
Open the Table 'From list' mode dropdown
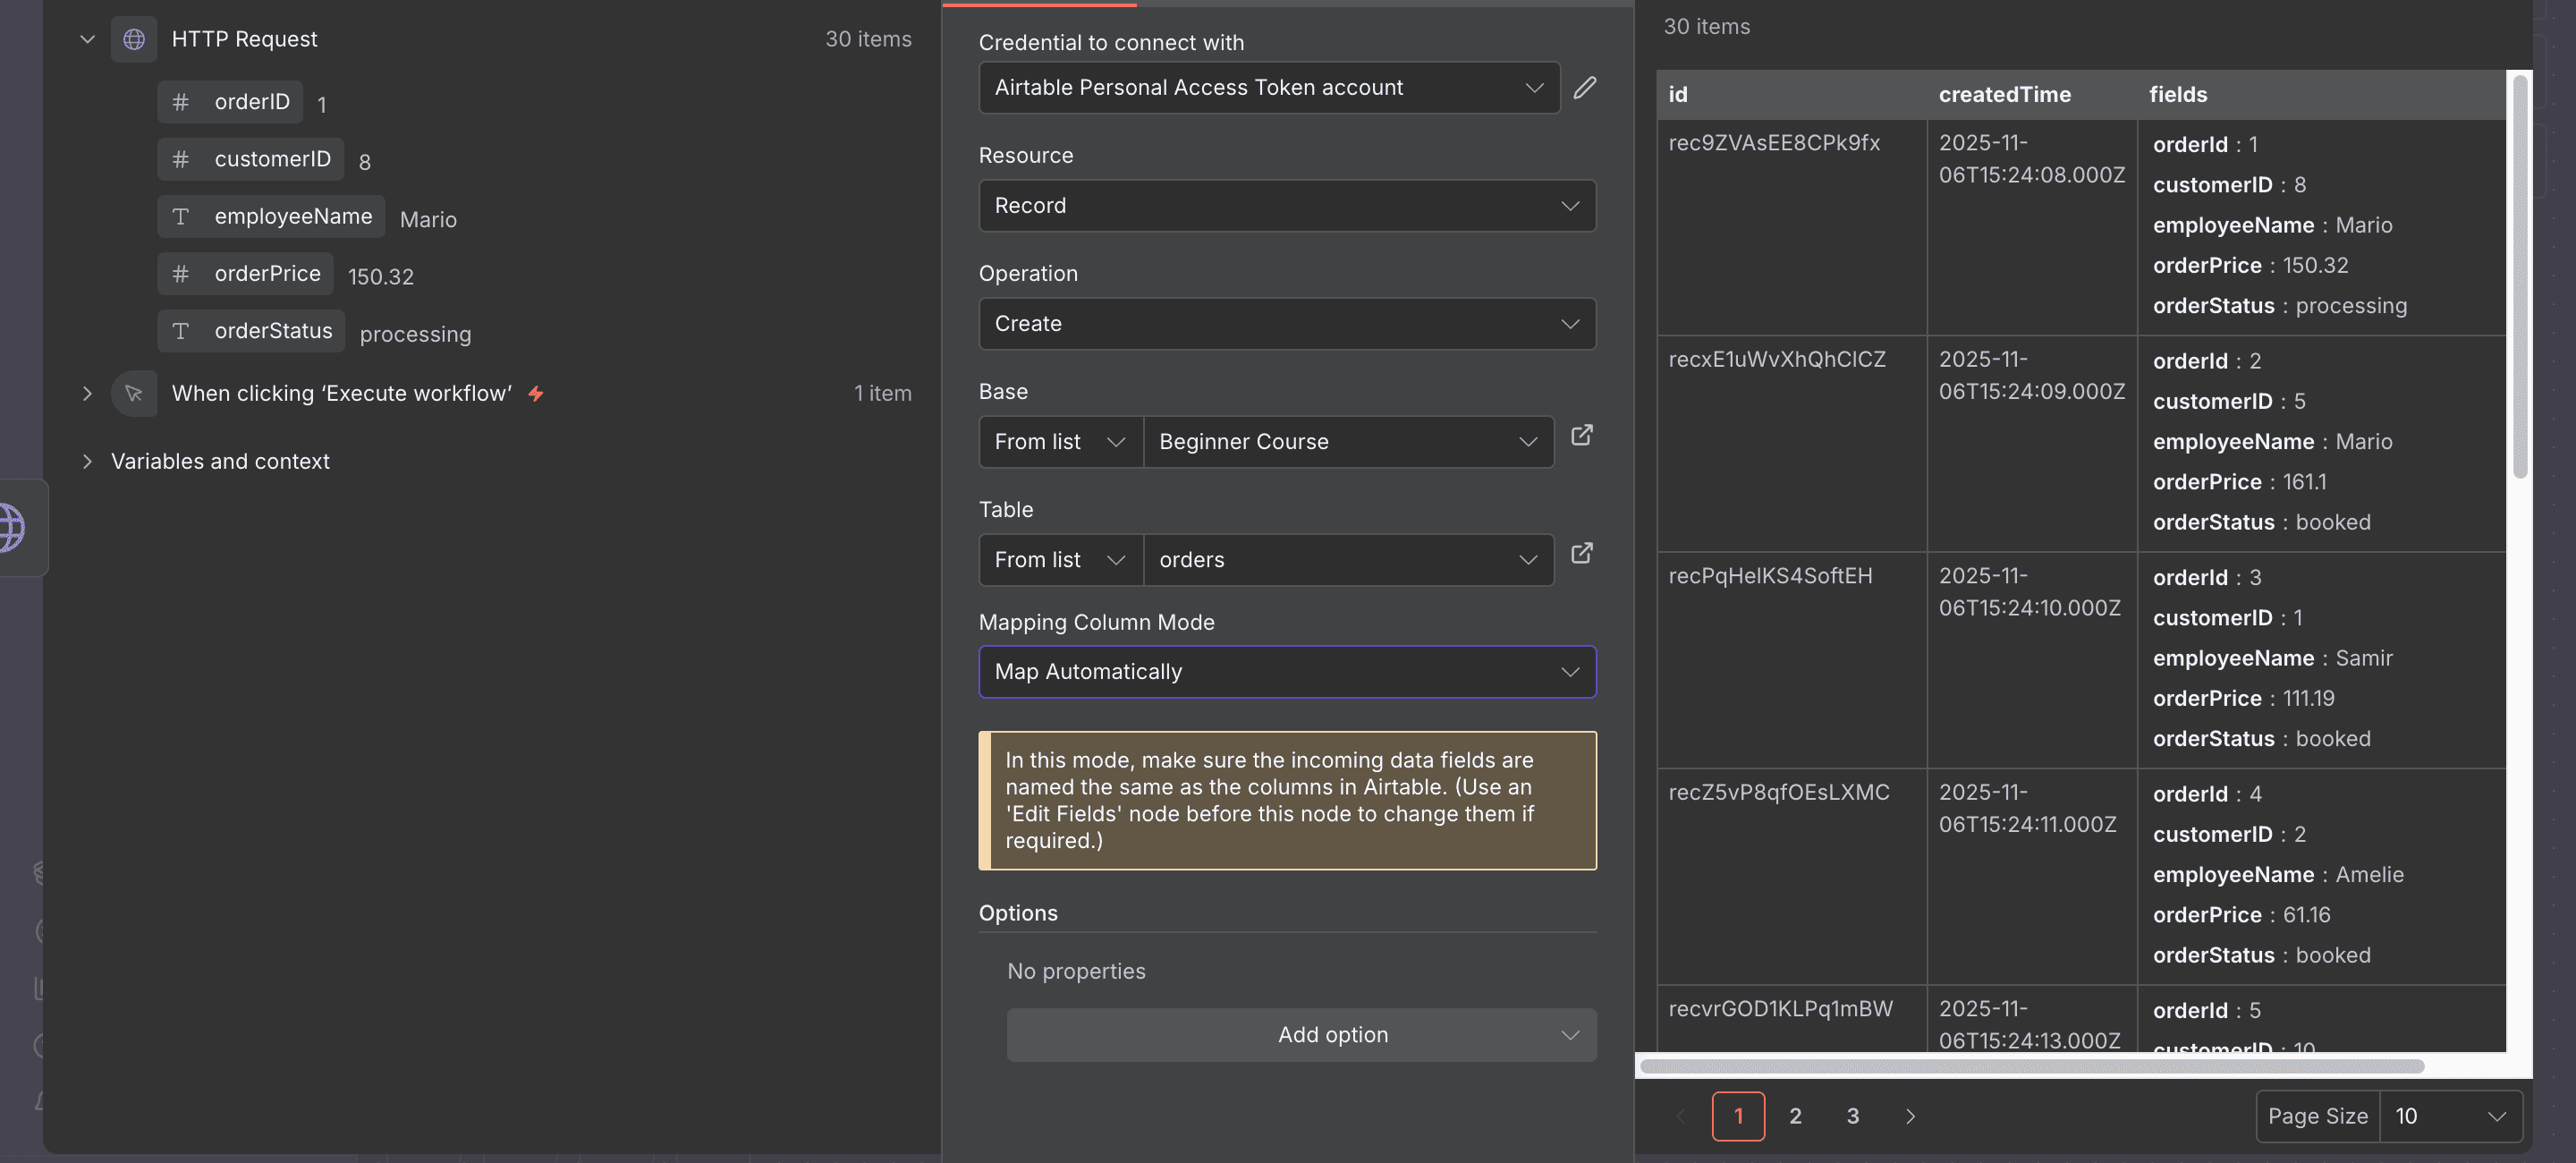point(1060,560)
